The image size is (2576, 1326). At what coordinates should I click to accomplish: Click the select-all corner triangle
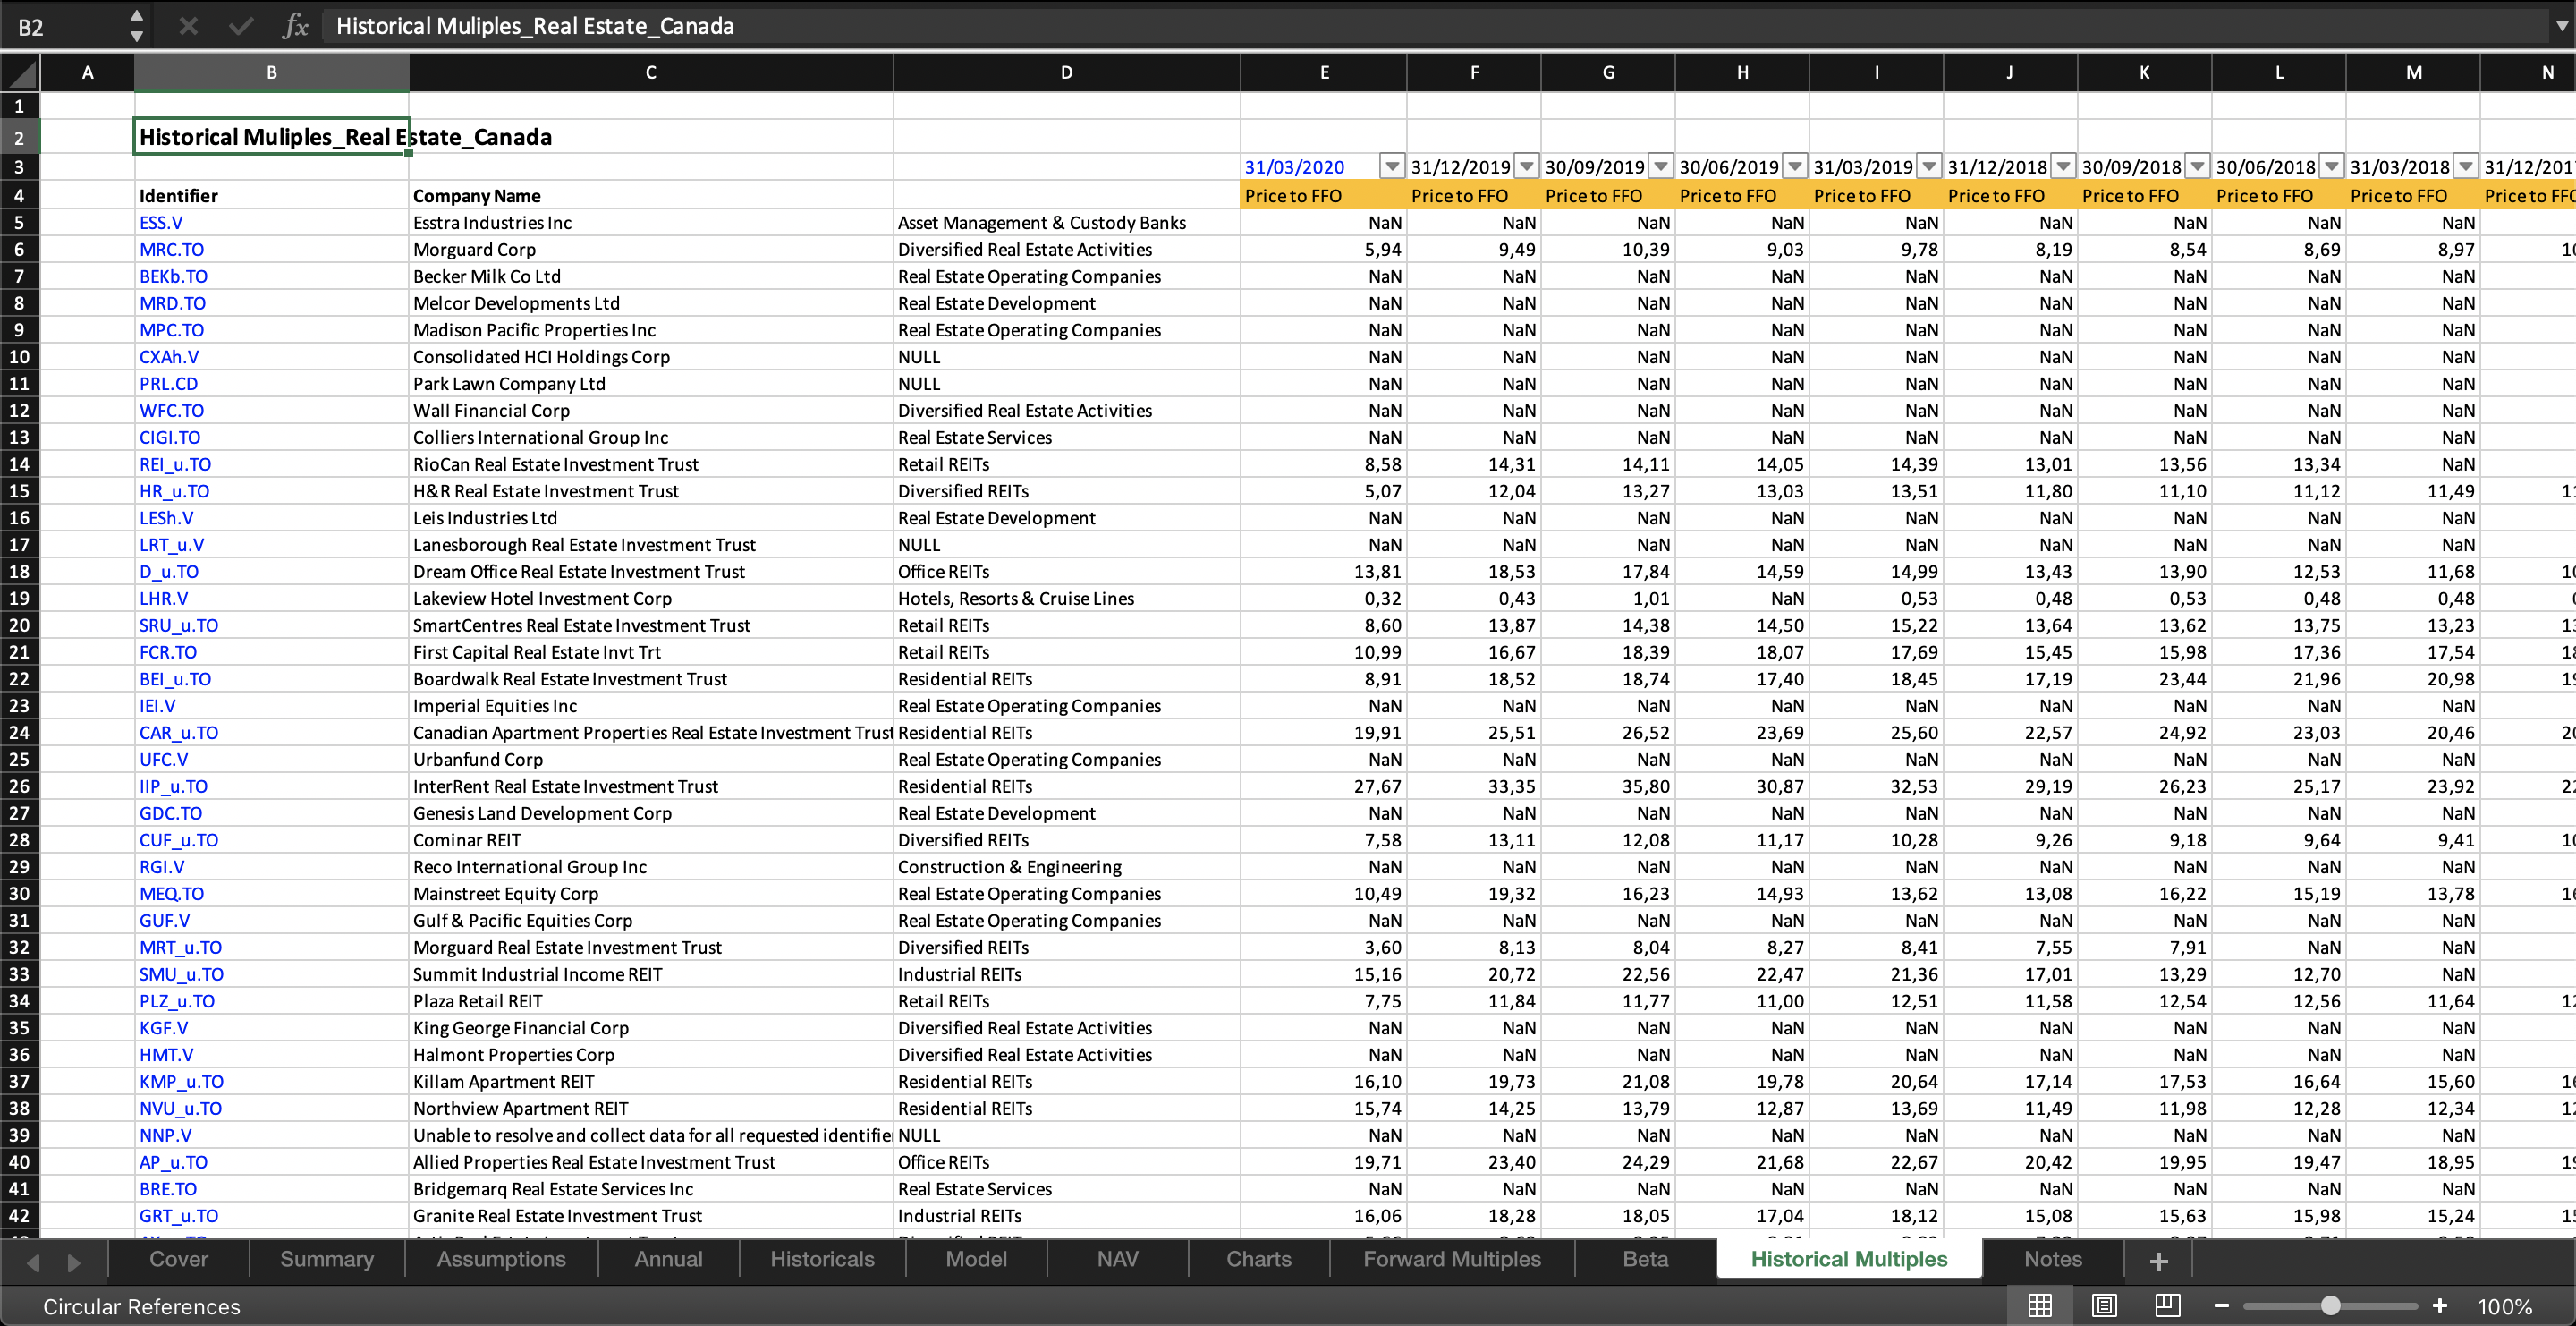20,73
